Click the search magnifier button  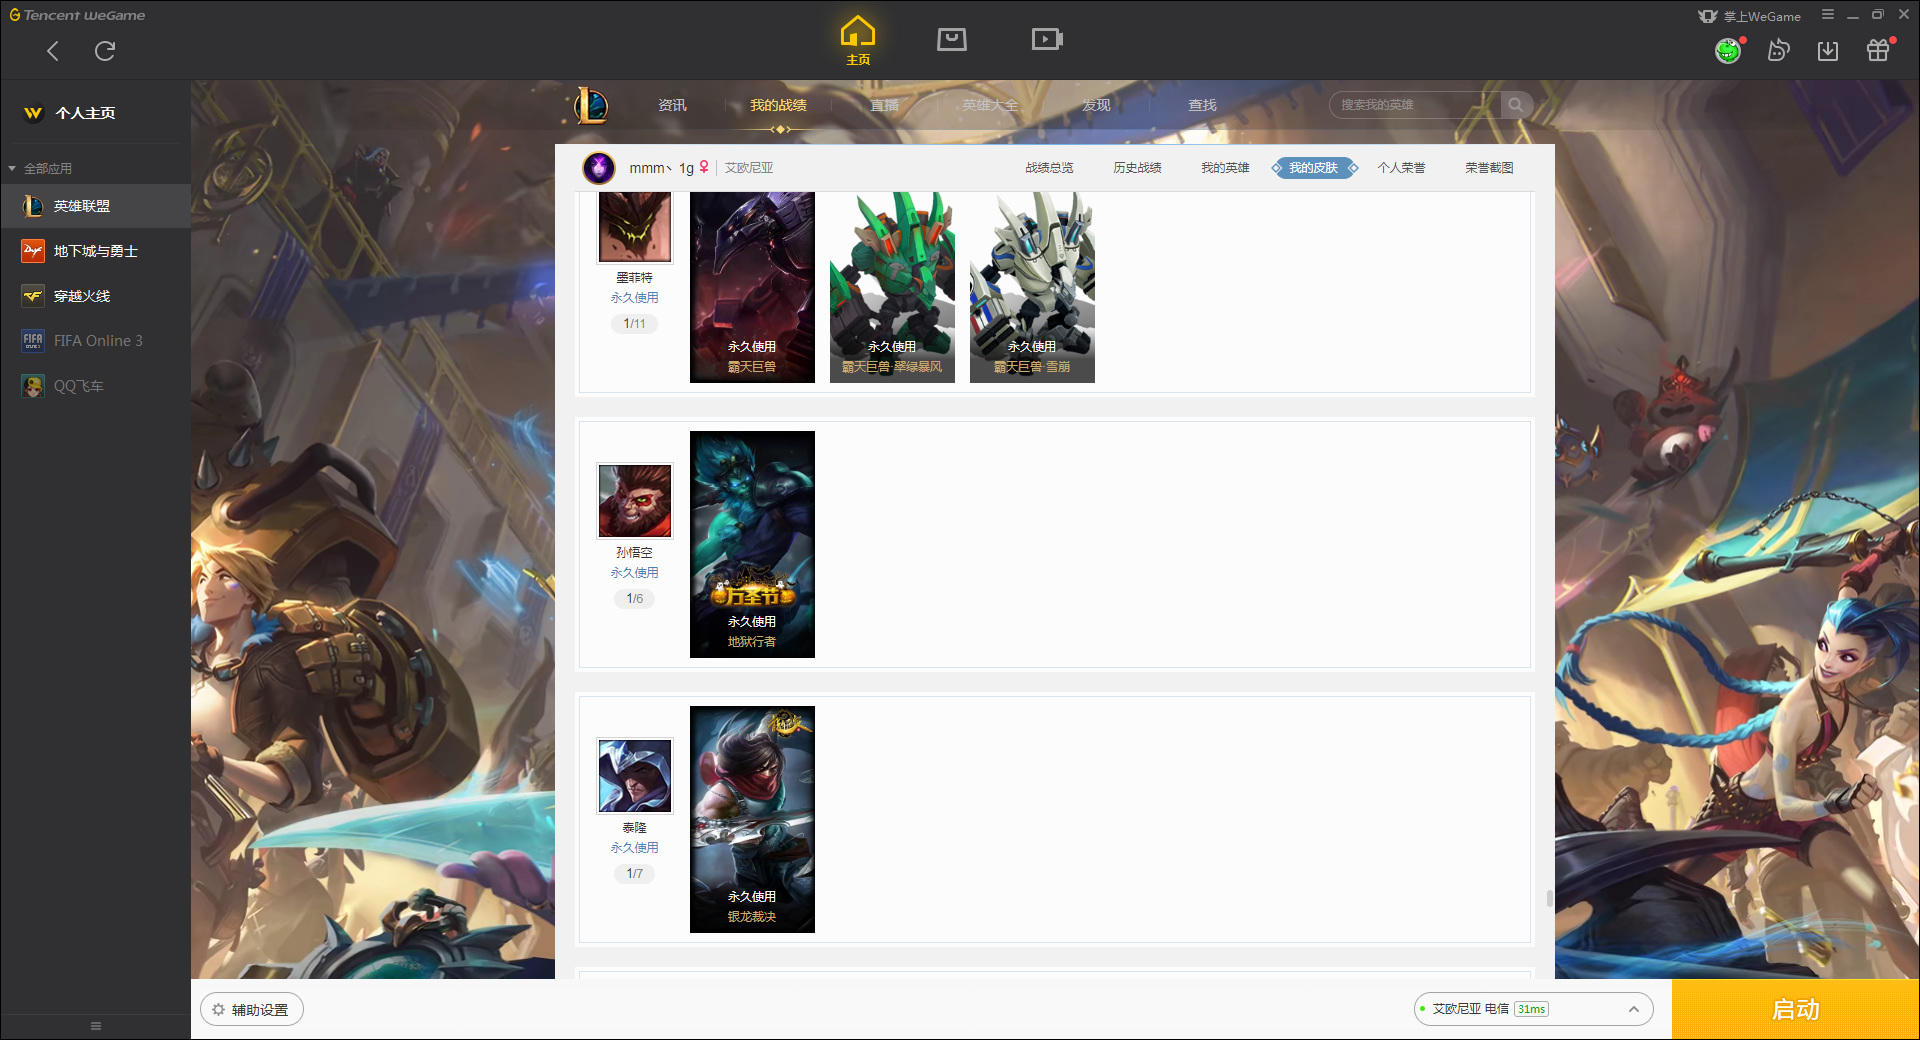click(x=1516, y=105)
